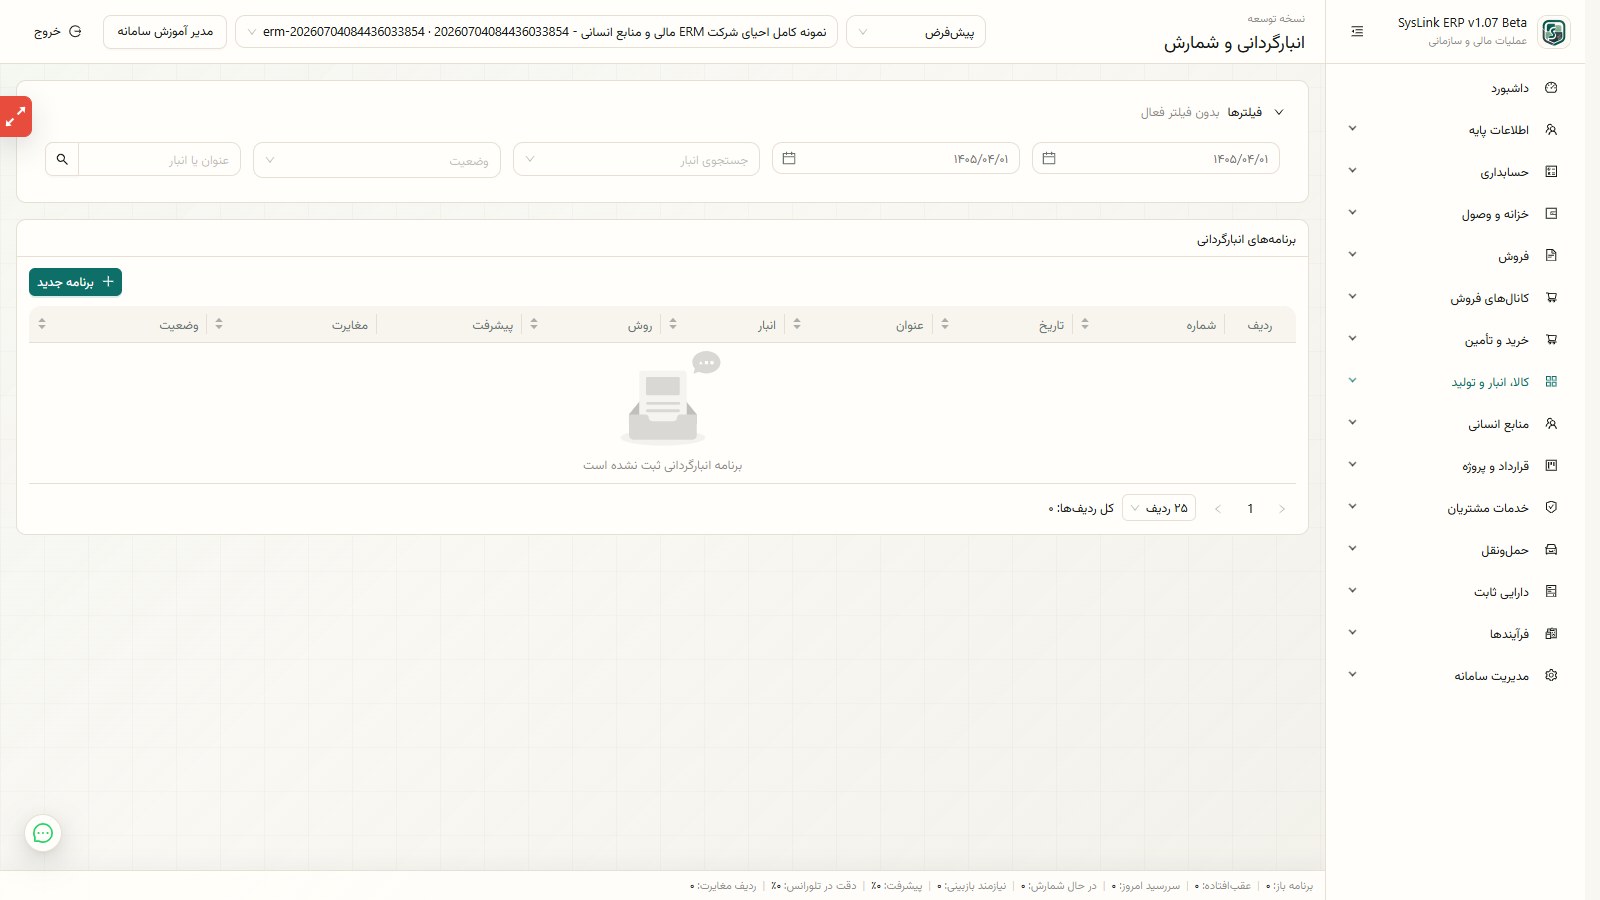1600x900 pixels.
Task: Select page 1 in pagination
Action: pyautogui.click(x=1250, y=509)
